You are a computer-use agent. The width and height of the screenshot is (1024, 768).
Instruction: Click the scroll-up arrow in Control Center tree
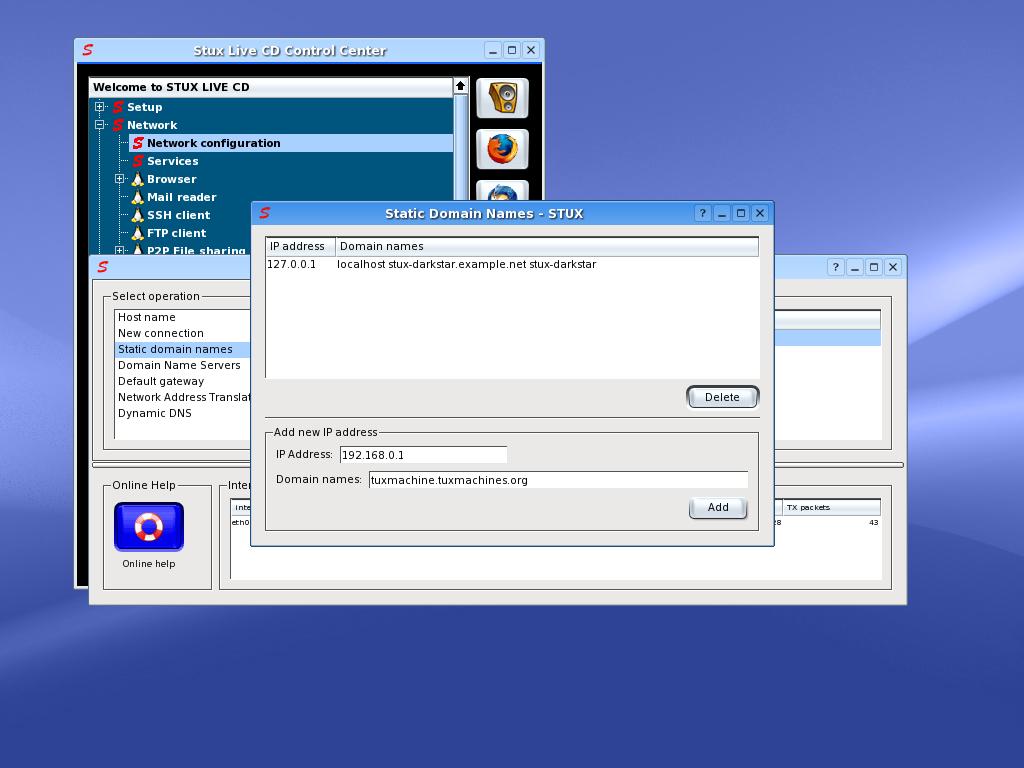[x=460, y=86]
